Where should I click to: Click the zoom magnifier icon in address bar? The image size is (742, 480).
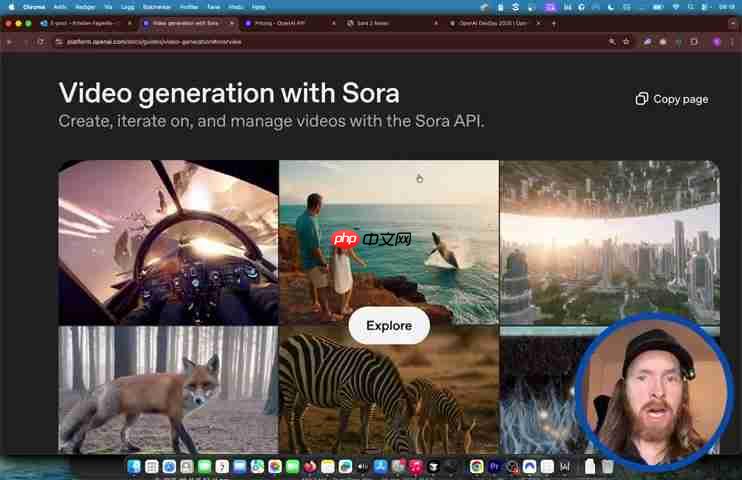pos(612,42)
